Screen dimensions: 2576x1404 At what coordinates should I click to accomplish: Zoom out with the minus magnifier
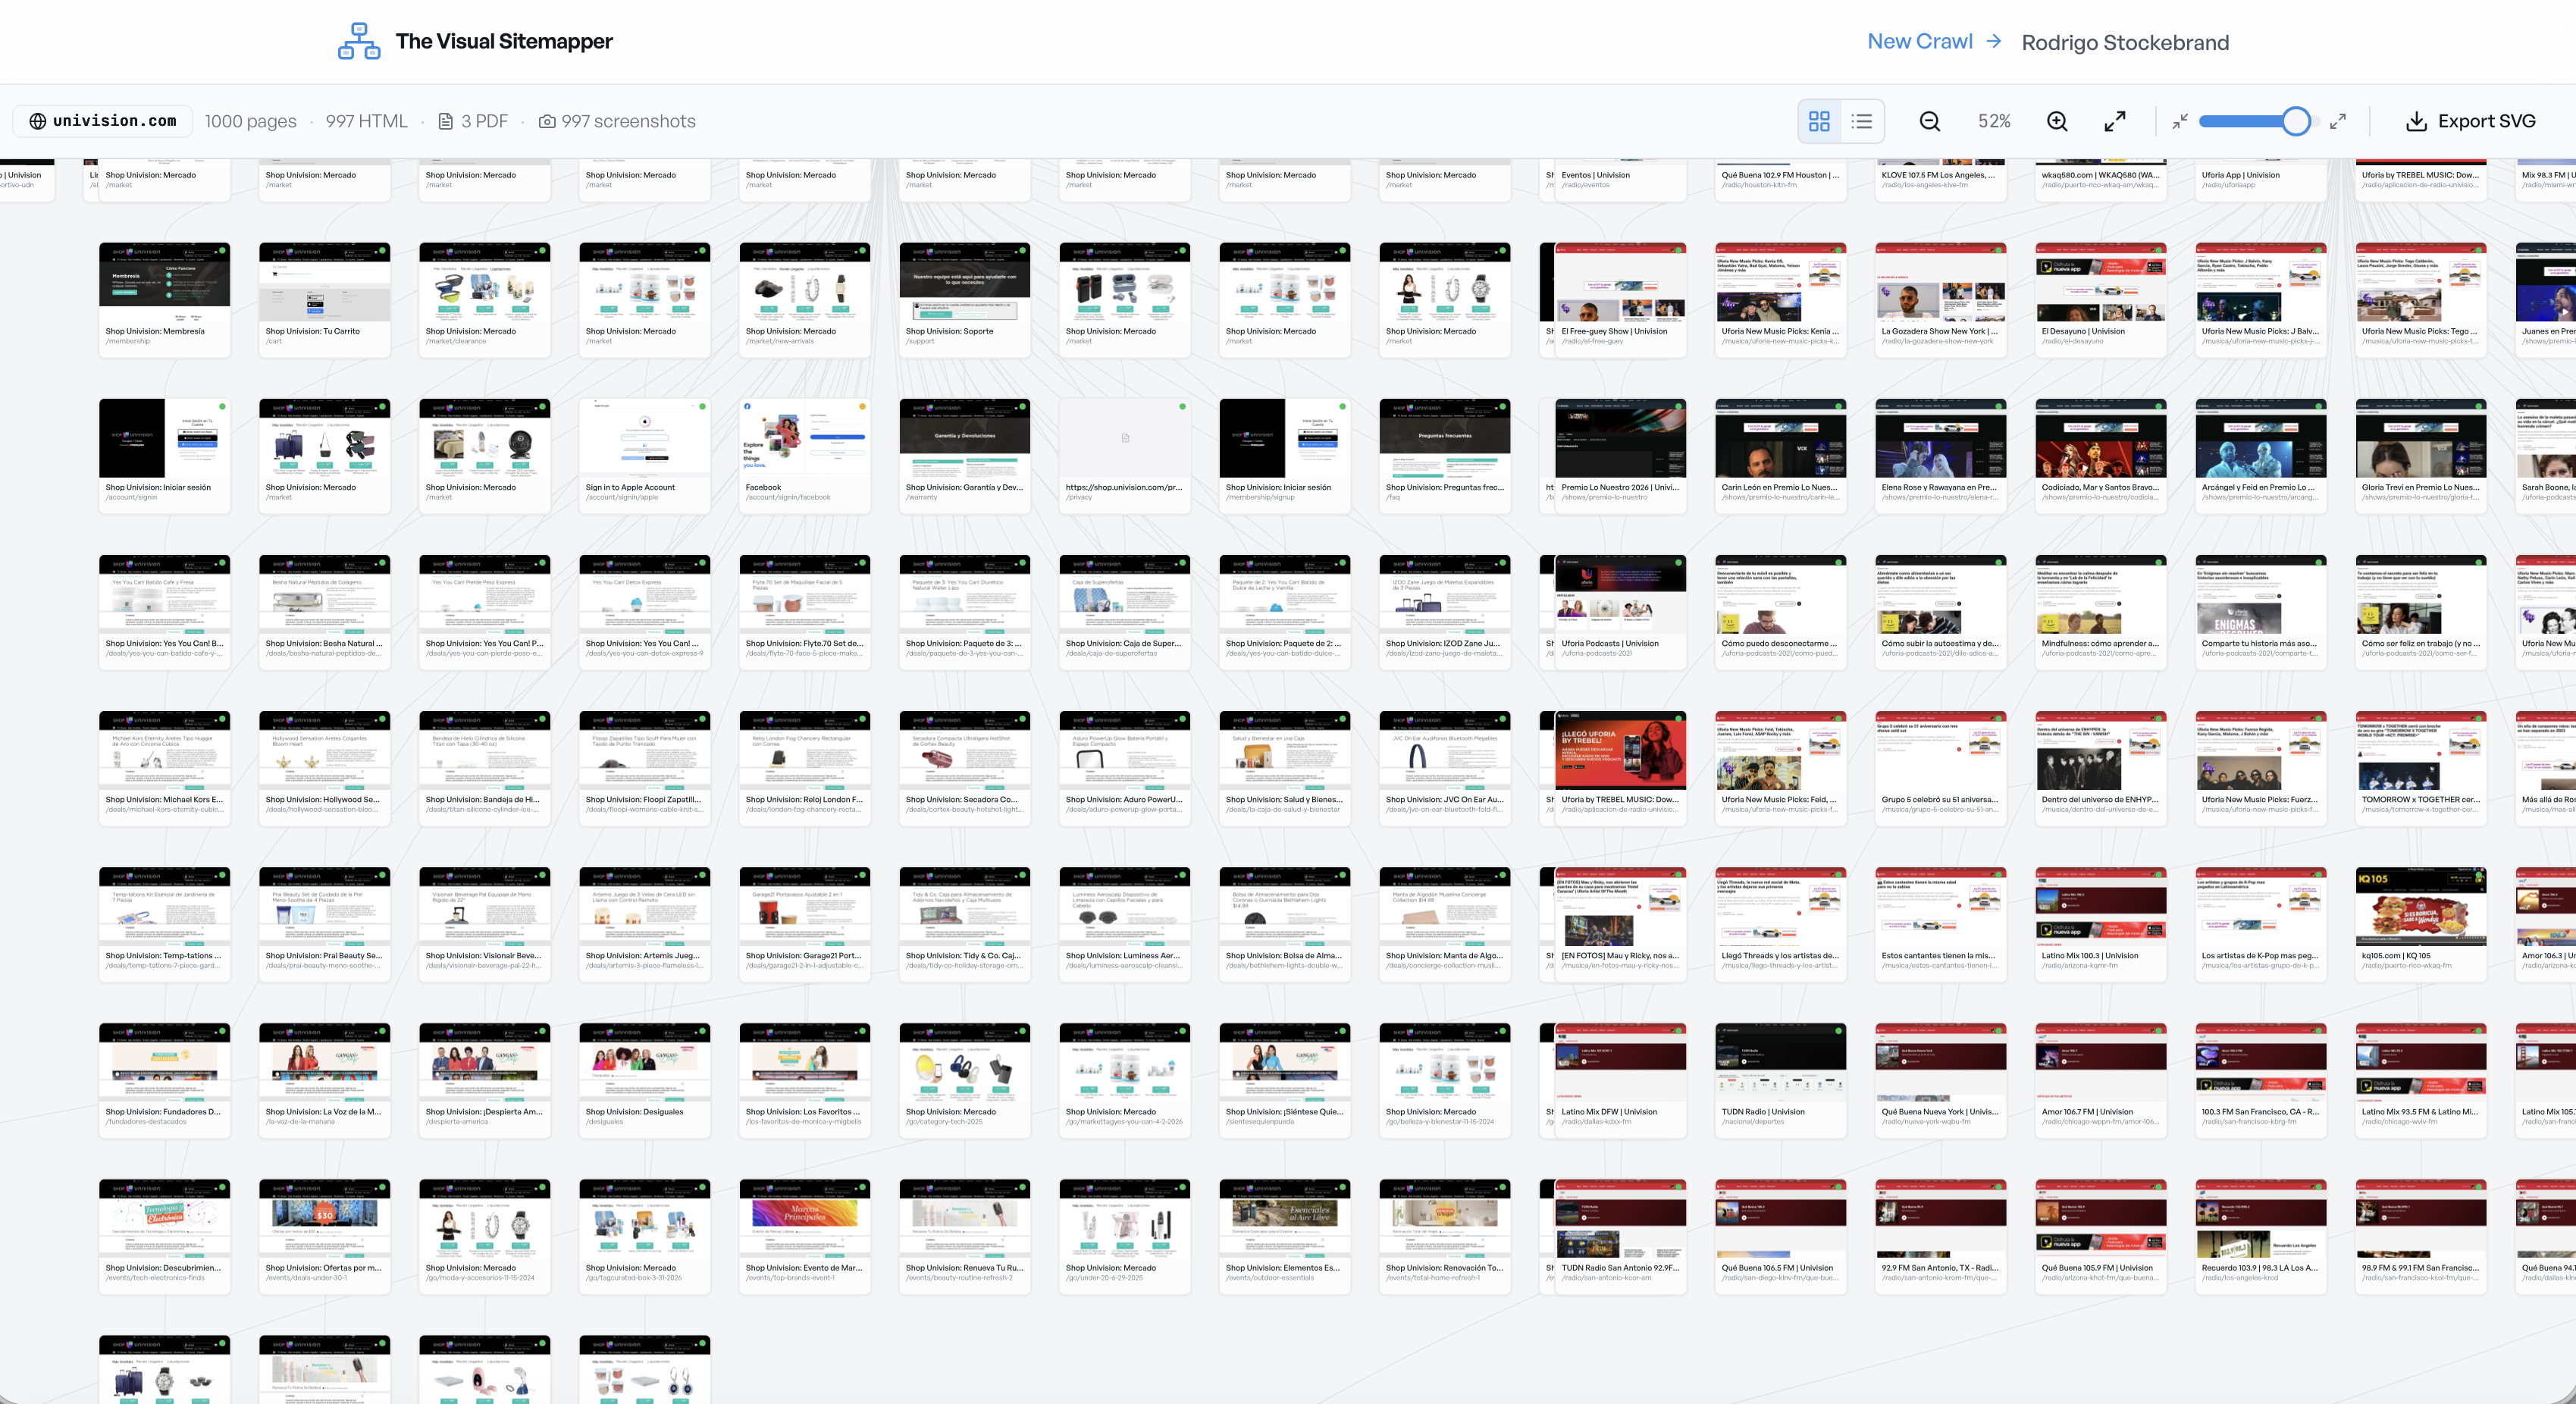(1930, 121)
